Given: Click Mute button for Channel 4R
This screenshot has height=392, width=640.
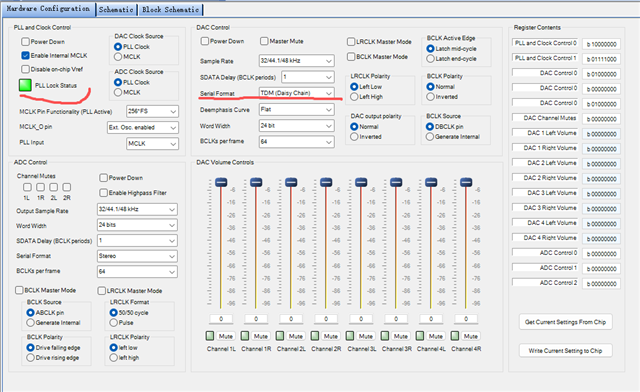Looking at the screenshot, I should [471, 336].
